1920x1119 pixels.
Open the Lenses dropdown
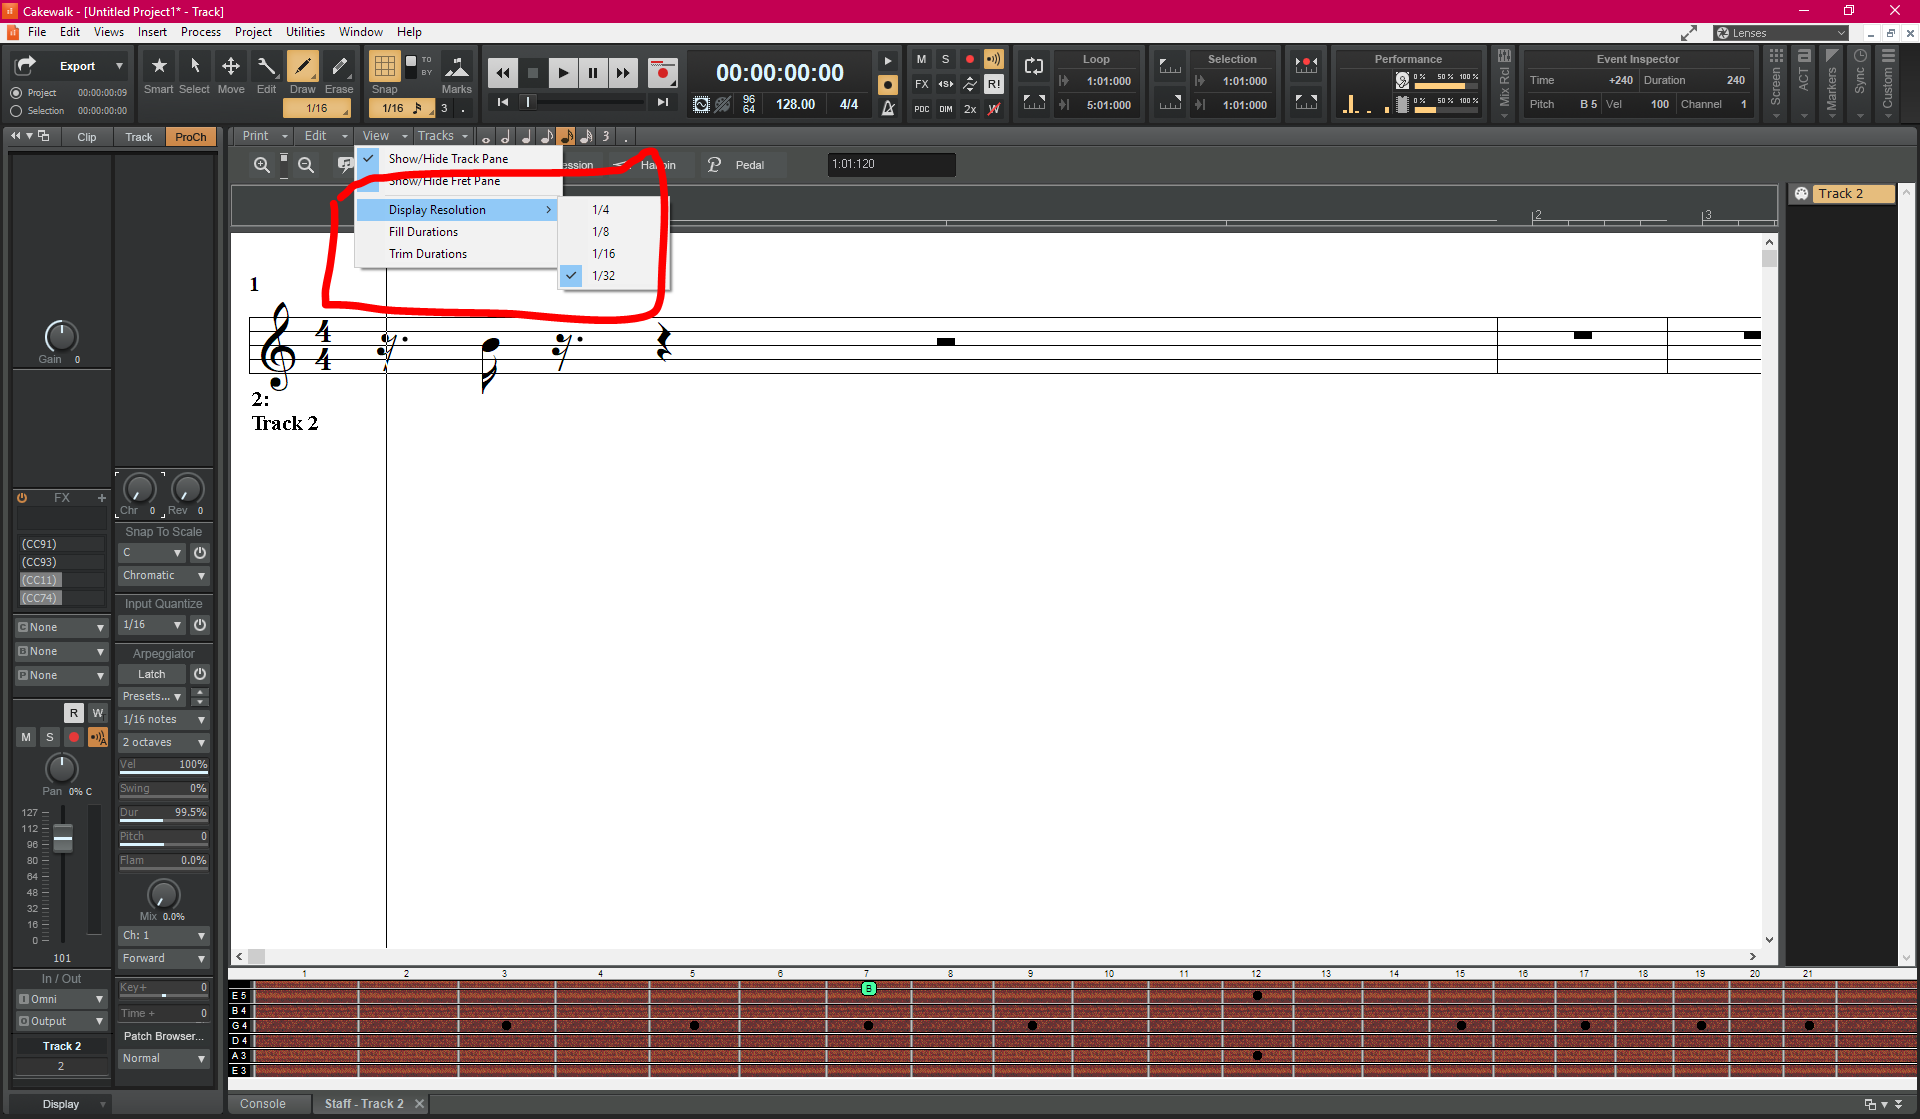pos(1780,33)
